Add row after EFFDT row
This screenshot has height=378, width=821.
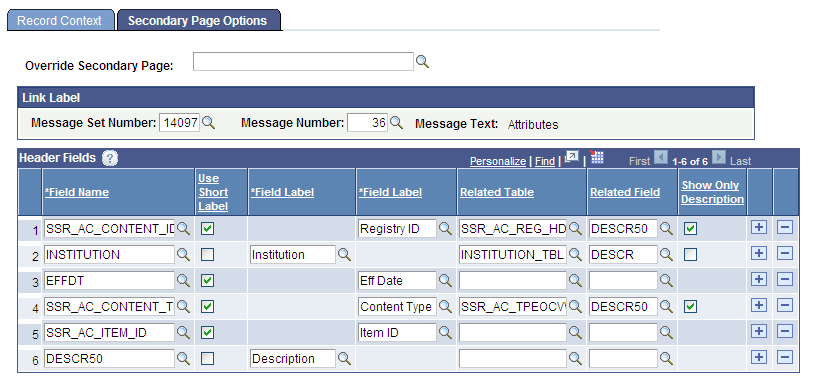[x=759, y=280]
